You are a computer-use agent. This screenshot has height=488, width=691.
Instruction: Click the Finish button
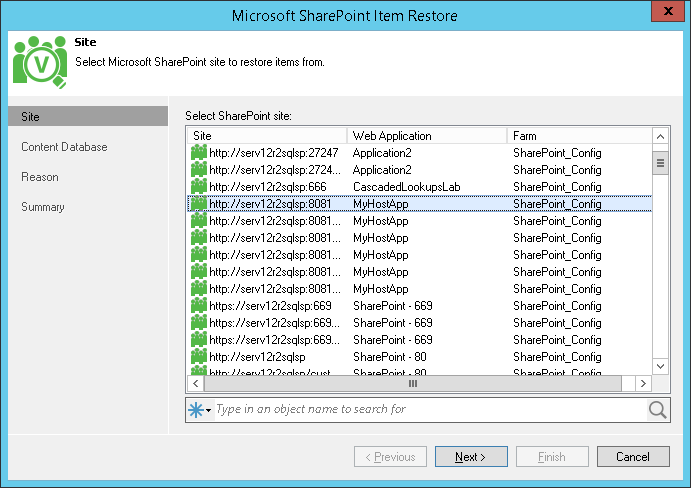point(552,457)
